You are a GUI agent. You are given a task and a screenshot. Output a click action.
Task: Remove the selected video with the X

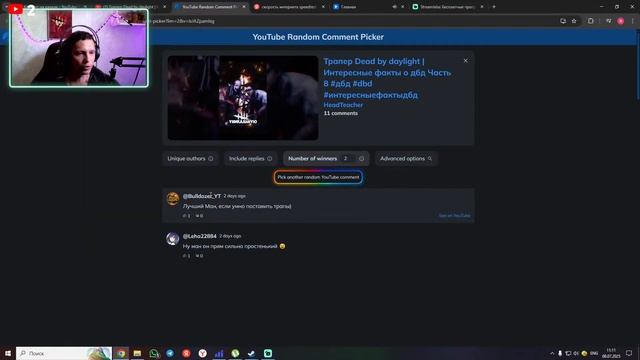[x=465, y=60]
